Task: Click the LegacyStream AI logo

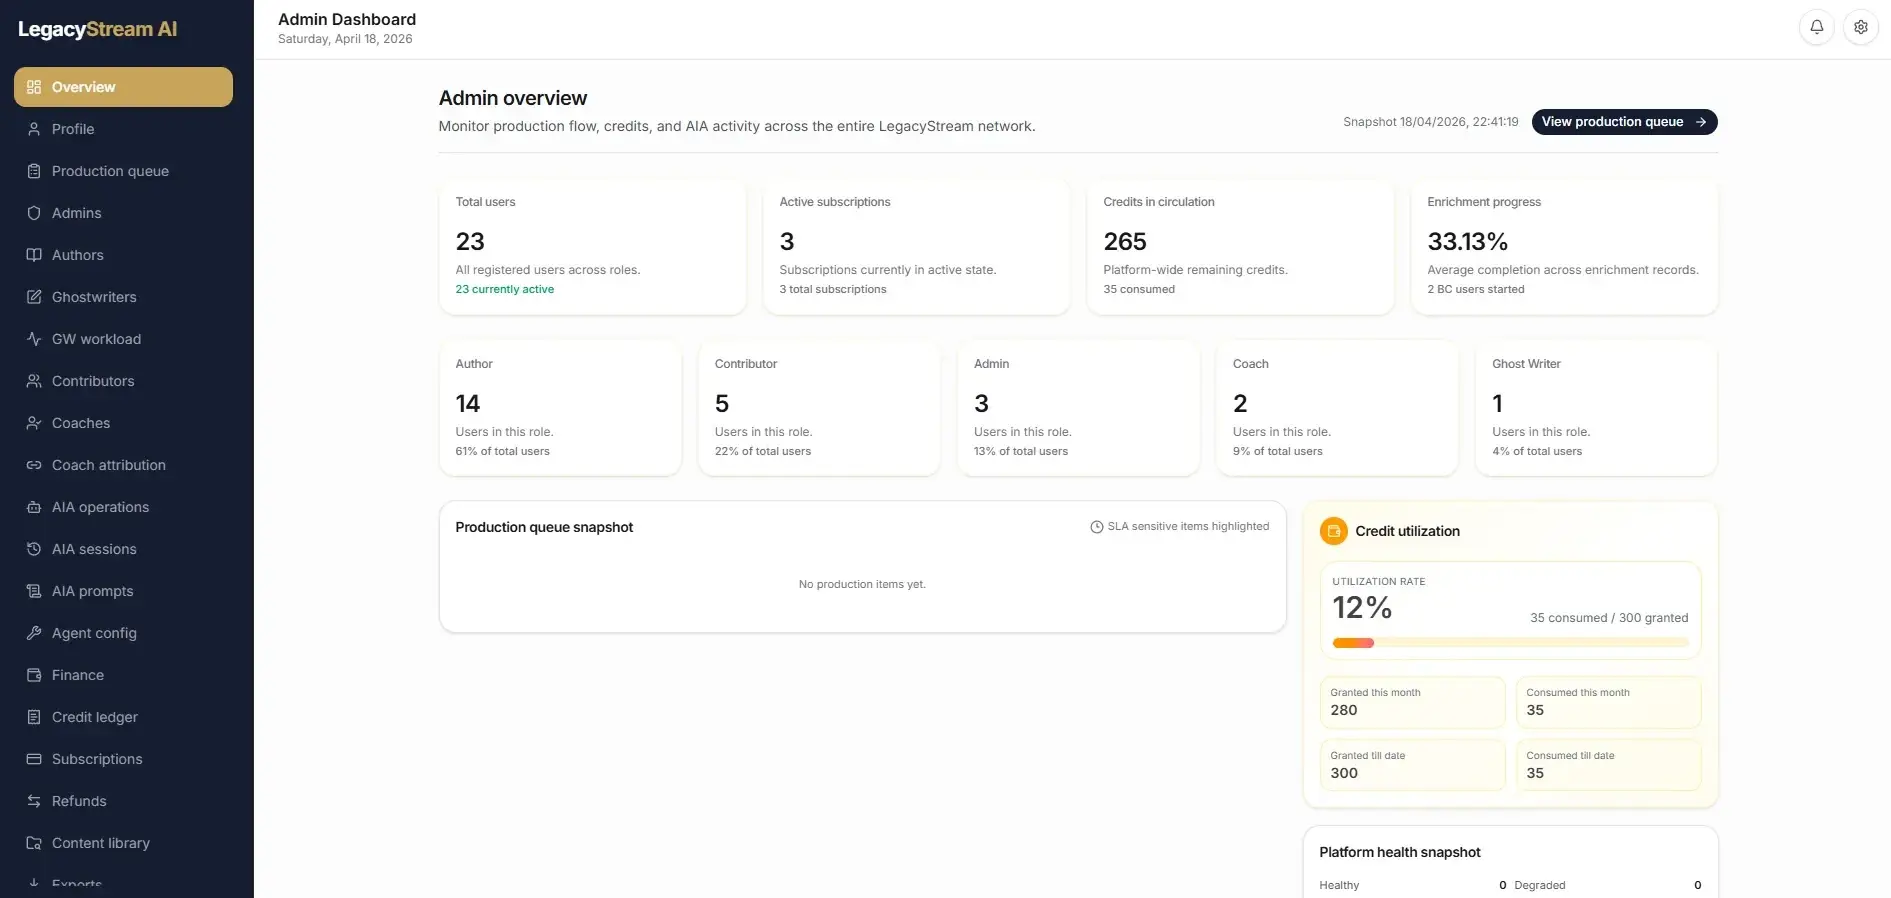Action: pyautogui.click(x=98, y=29)
